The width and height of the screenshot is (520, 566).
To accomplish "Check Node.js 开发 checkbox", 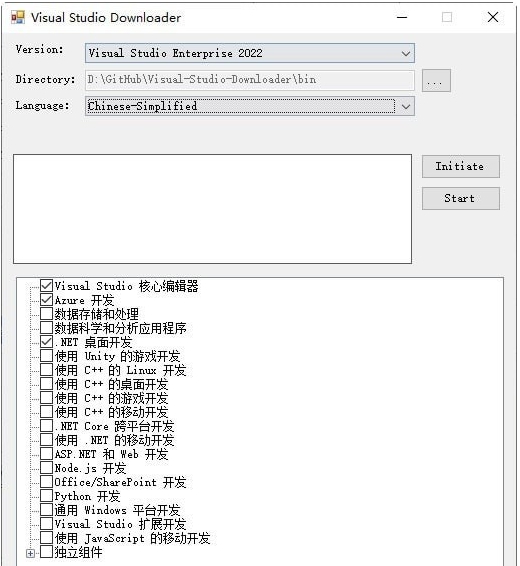I will point(47,468).
